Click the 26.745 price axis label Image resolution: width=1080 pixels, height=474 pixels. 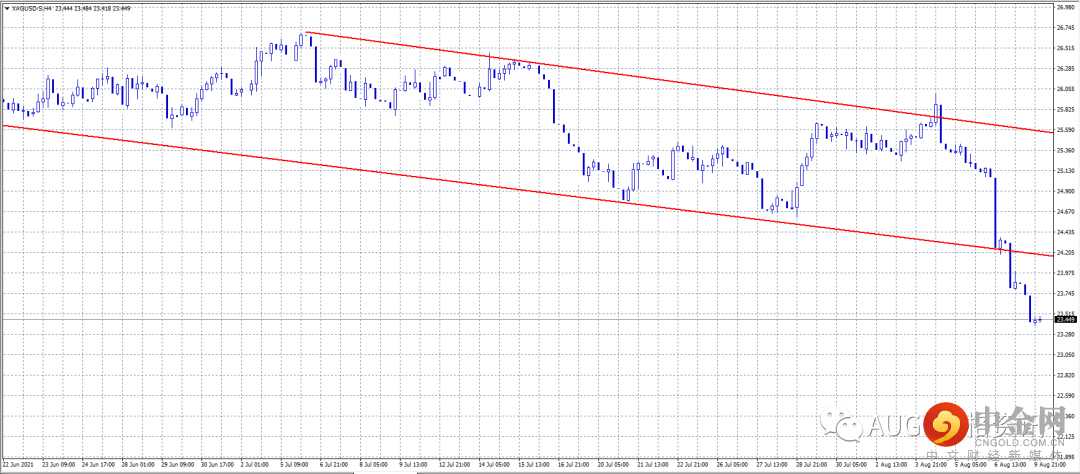point(1065,28)
